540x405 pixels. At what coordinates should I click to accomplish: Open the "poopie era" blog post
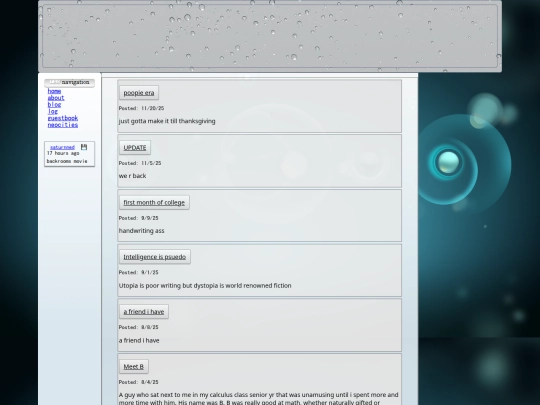click(139, 93)
